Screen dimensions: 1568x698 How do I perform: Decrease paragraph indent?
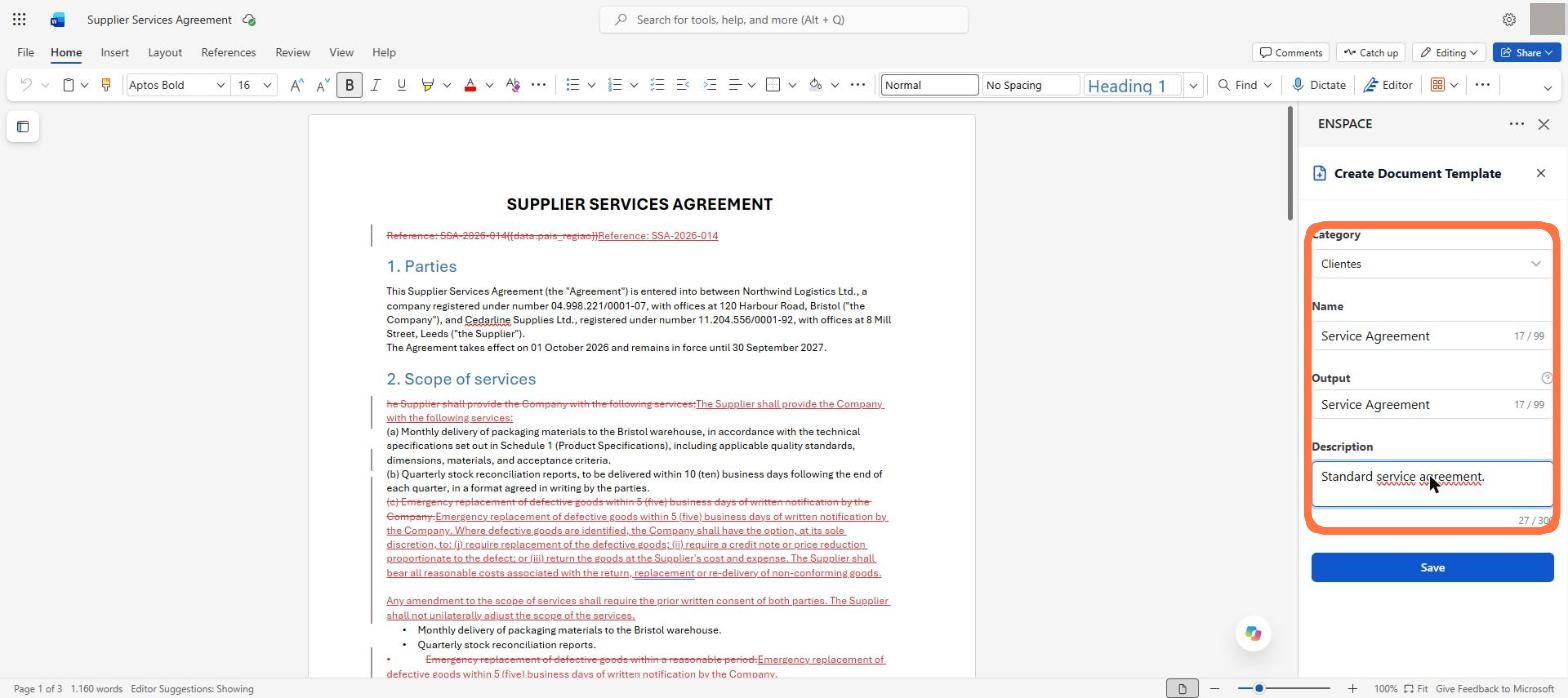683,85
